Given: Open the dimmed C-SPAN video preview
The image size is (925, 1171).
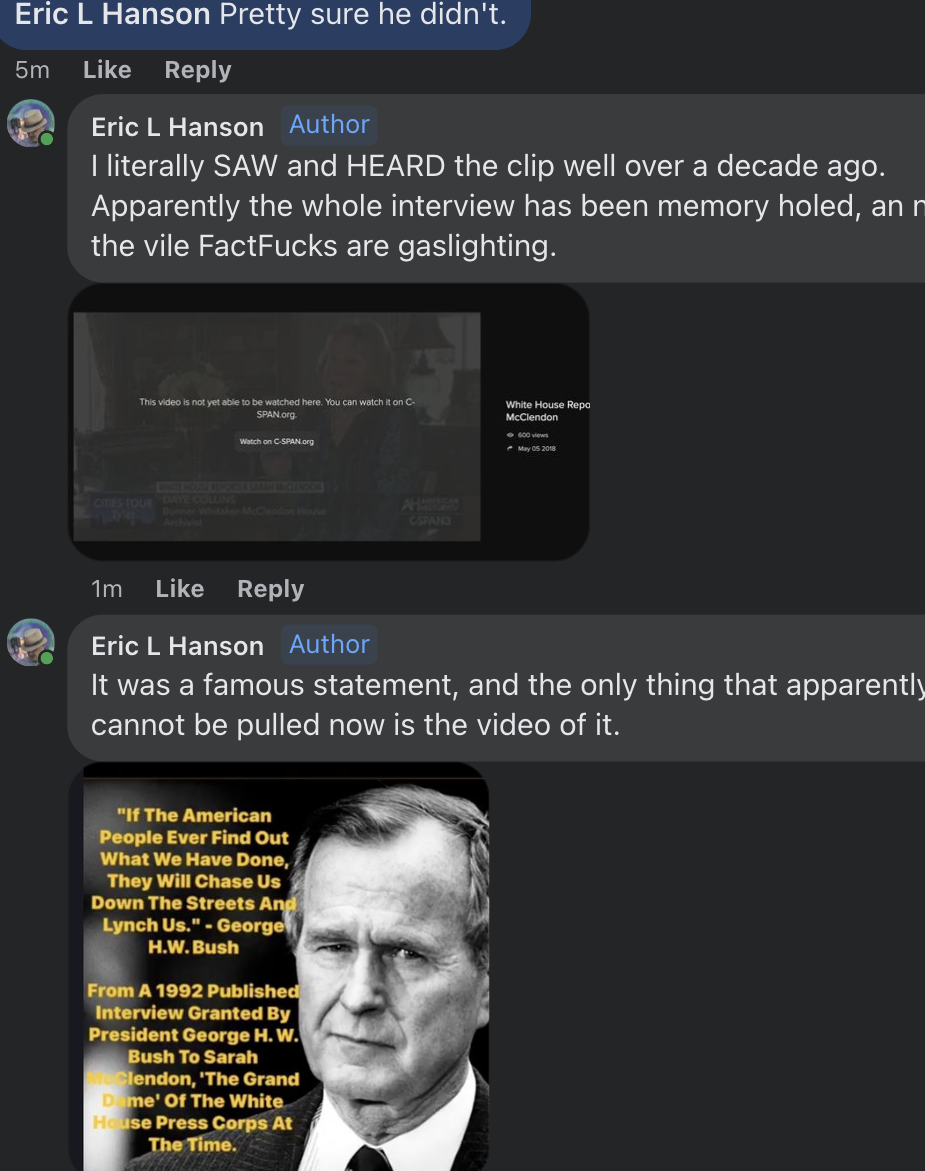Looking at the screenshot, I should pos(277,427).
